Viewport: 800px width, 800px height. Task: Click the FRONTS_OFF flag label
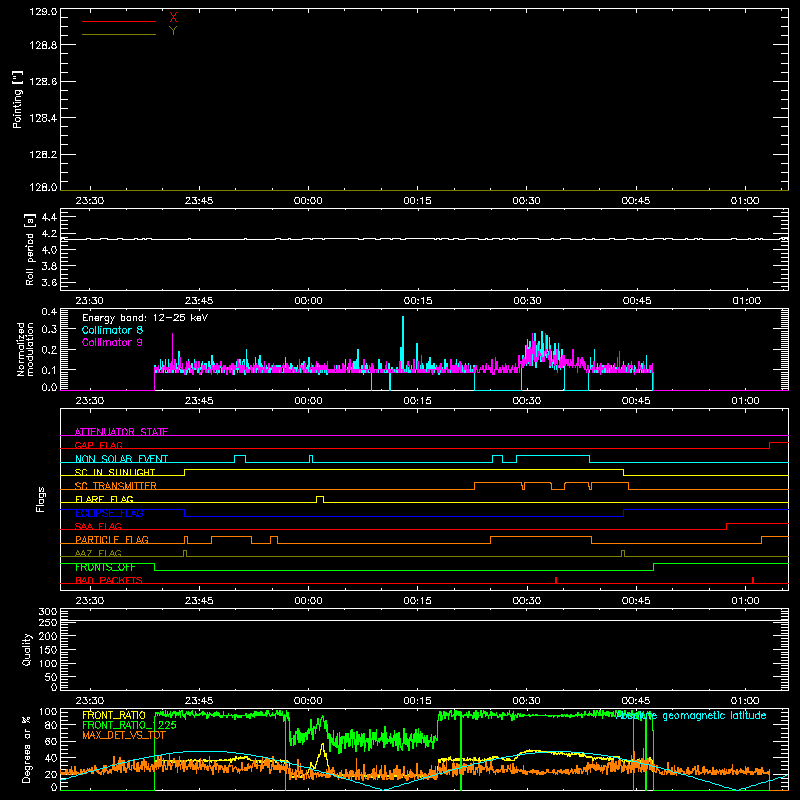pos(105,567)
